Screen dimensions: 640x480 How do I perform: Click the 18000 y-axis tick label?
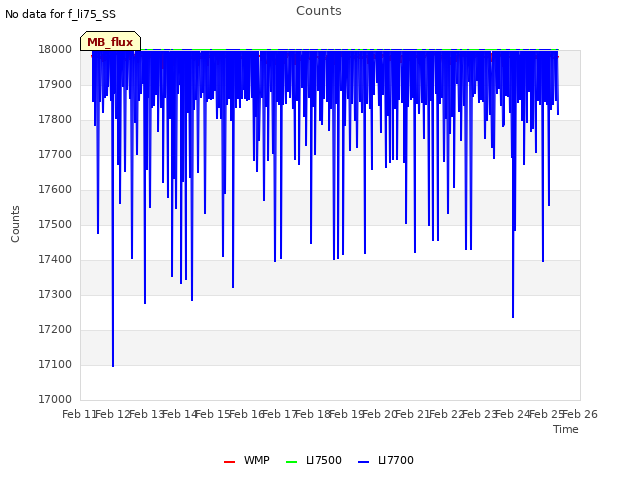tap(55, 49)
